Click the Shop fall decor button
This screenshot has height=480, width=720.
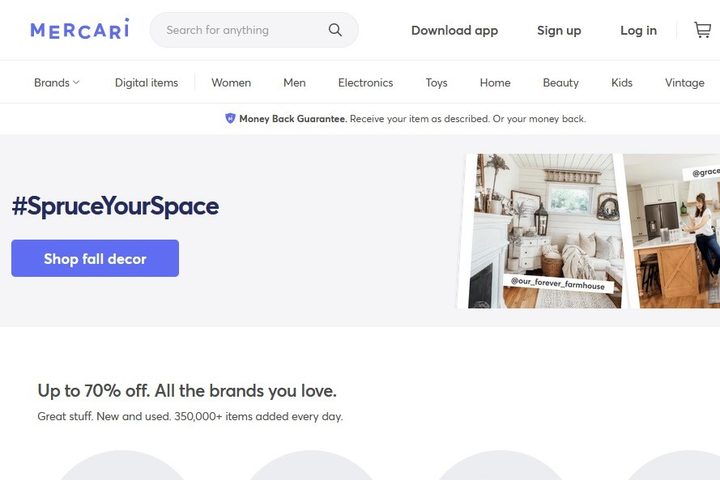[95, 258]
